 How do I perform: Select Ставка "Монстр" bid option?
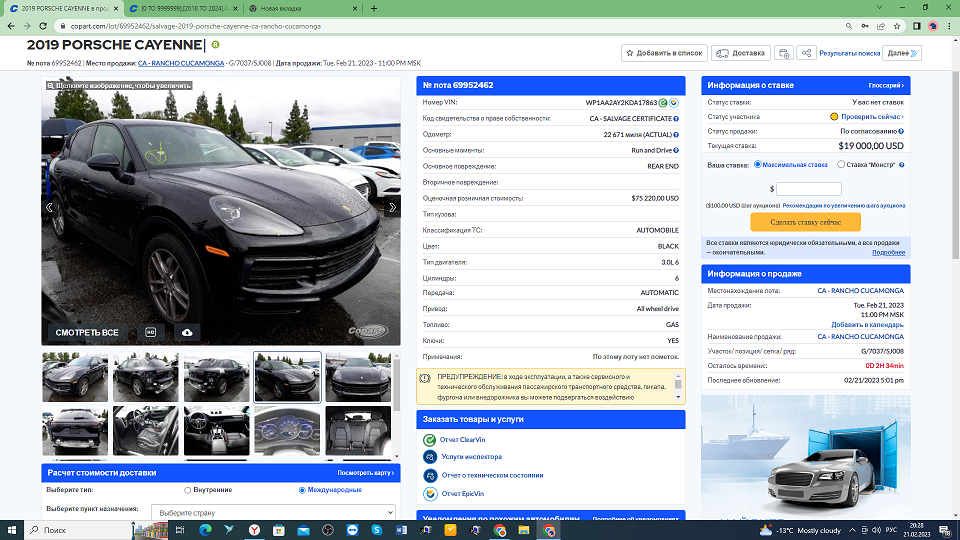(x=841, y=165)
